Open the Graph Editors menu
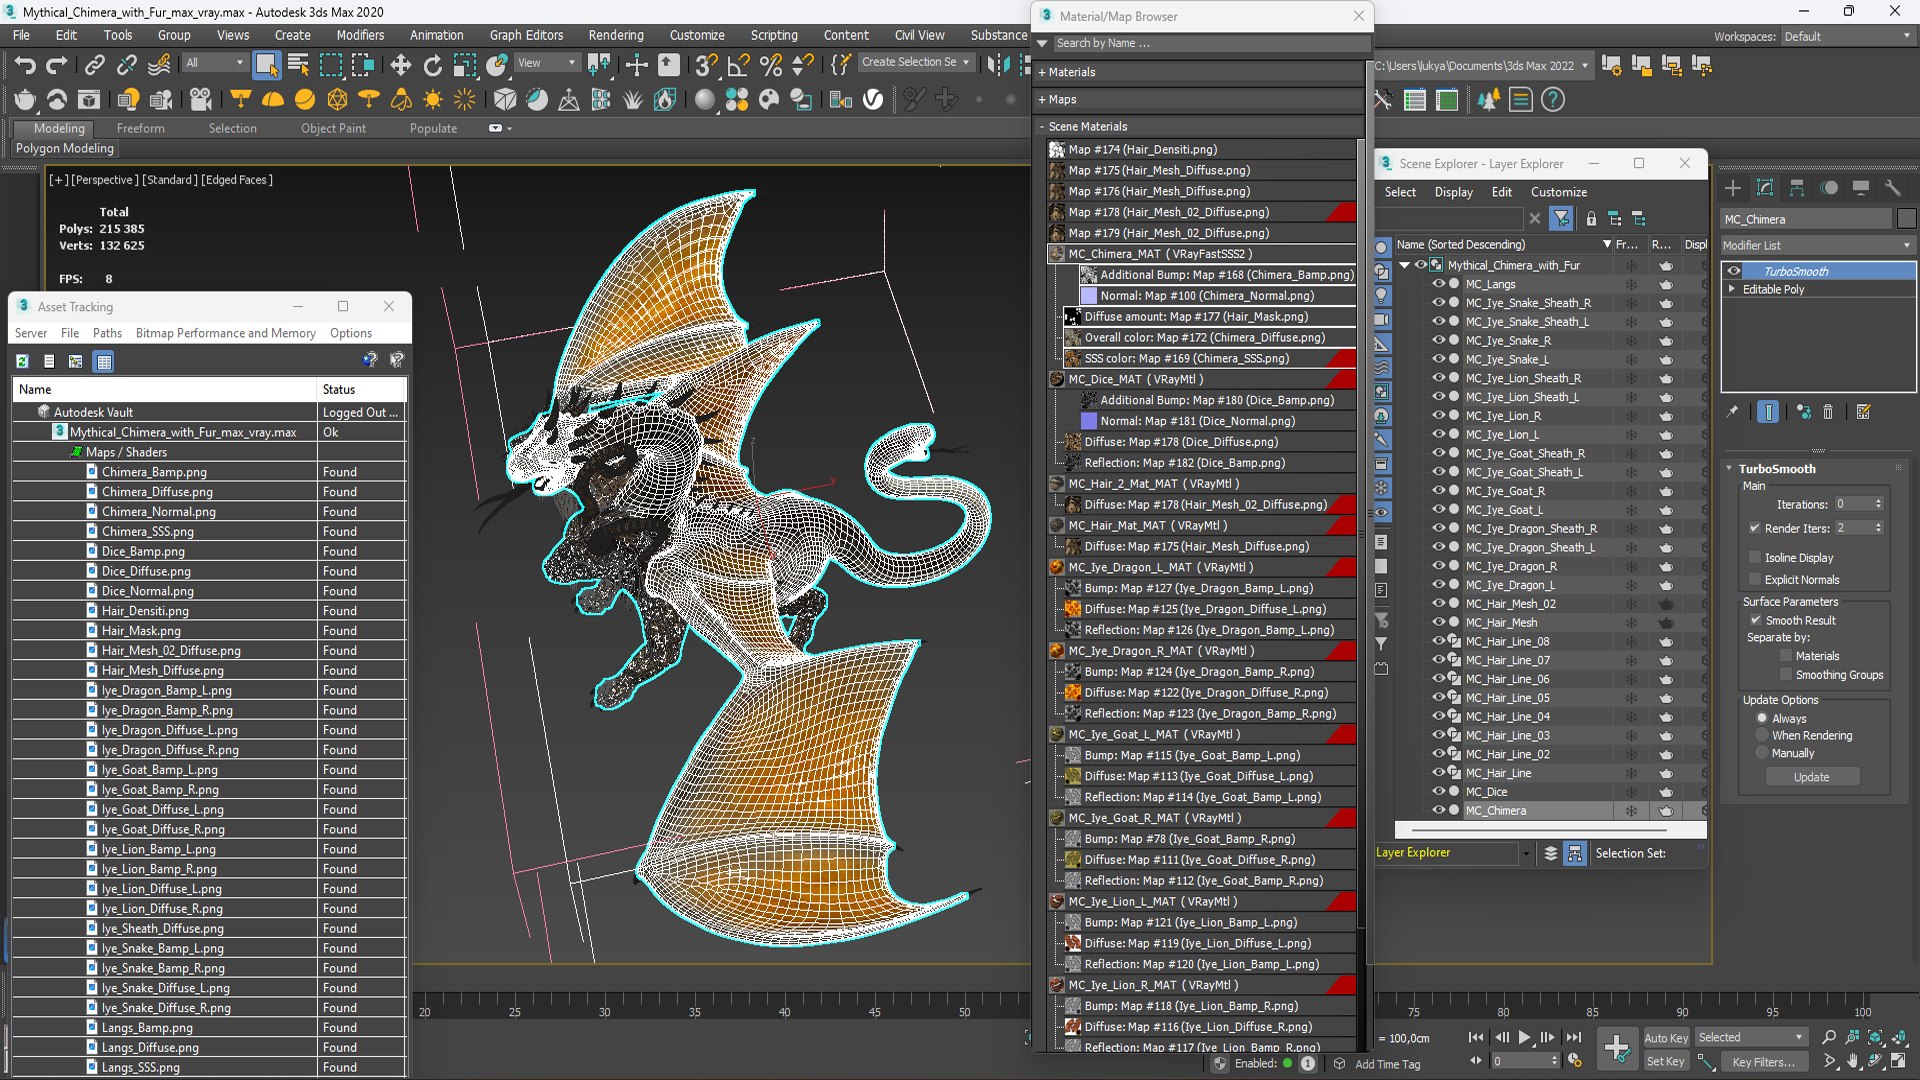The width and height of the screenshot is (1920, 1080). 526,35
